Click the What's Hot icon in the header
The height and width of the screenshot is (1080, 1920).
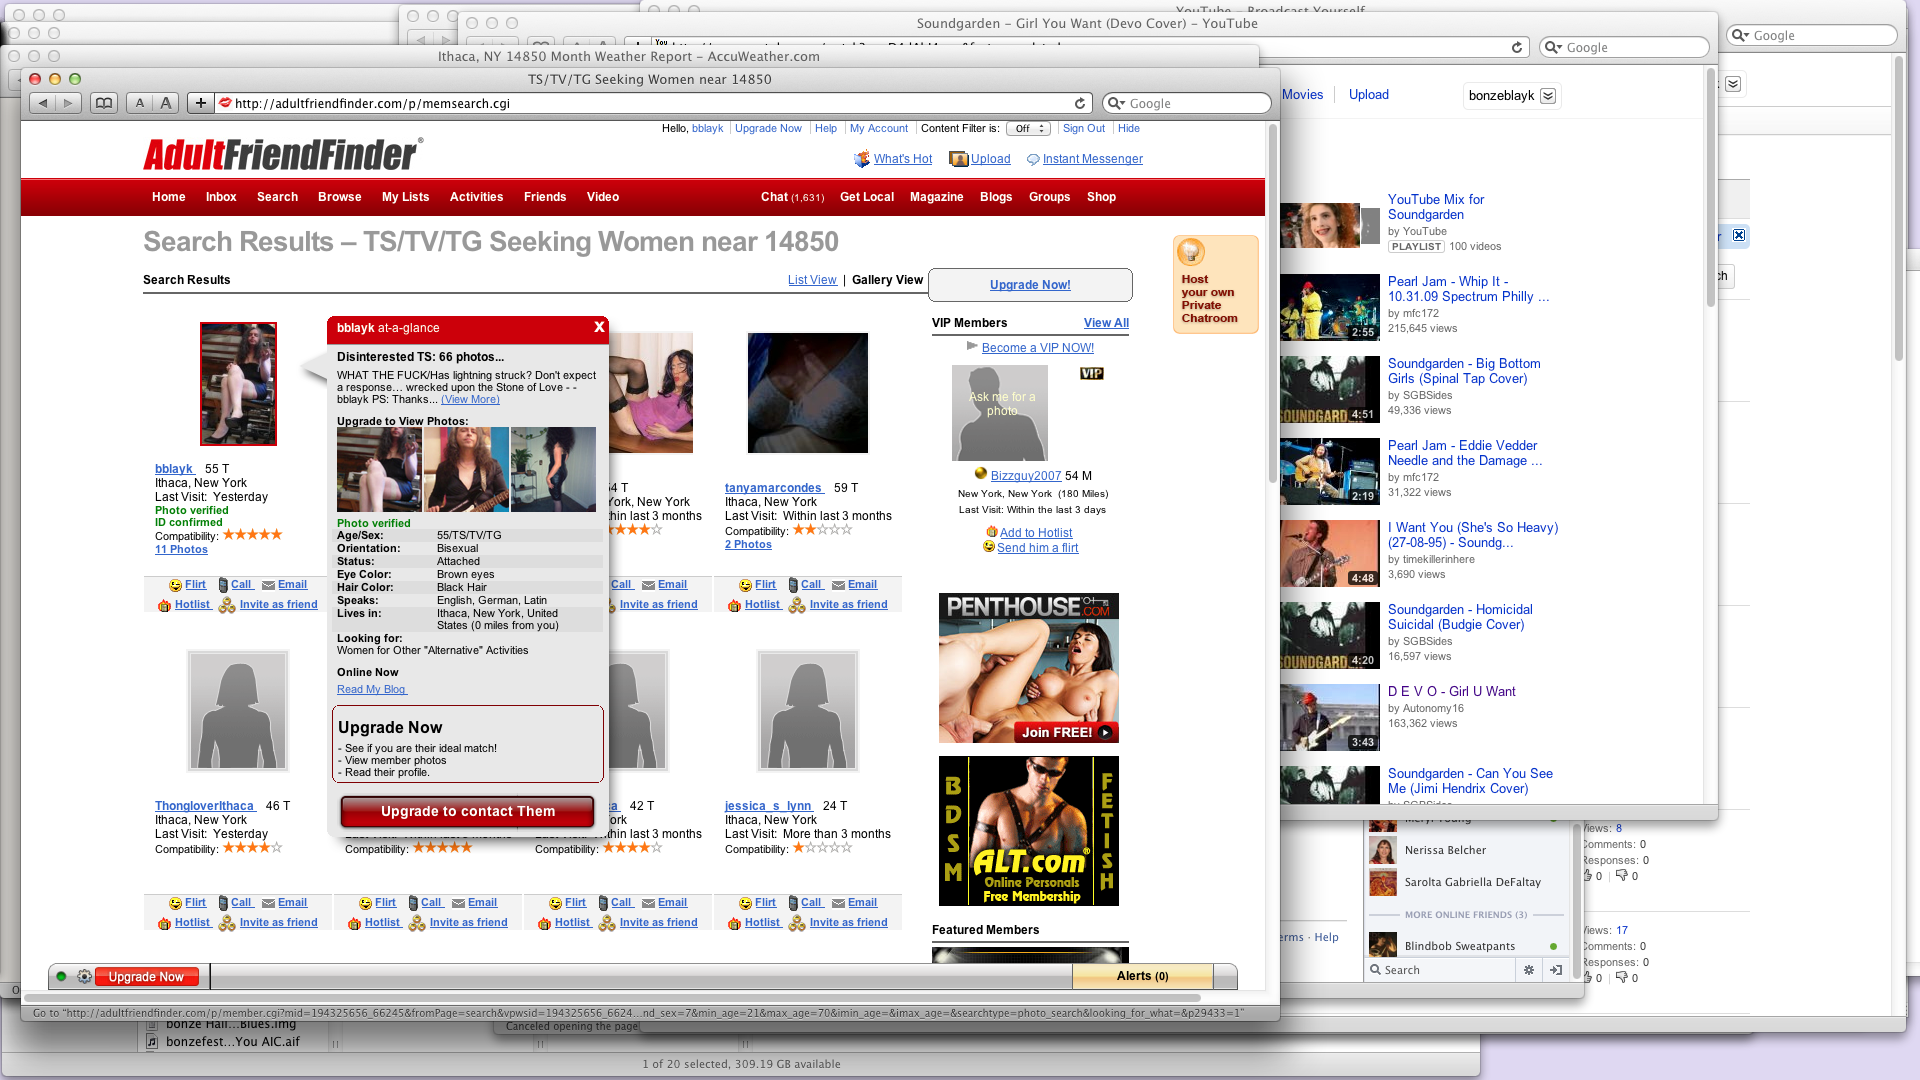[x=861, y=159]
